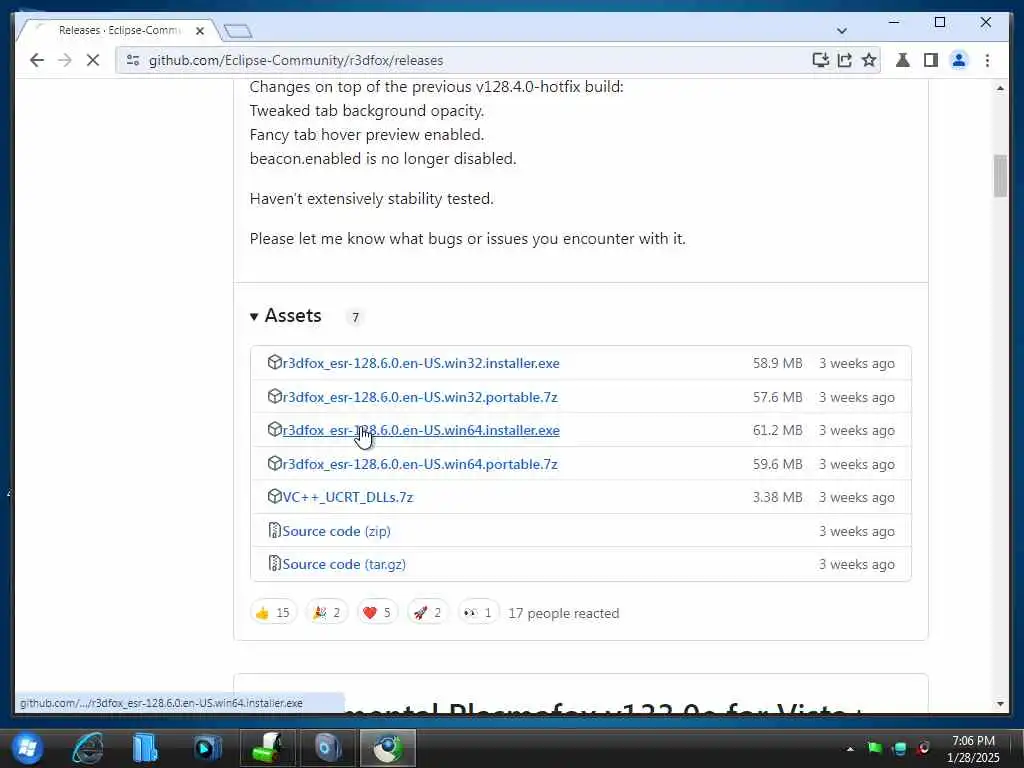The image size is (1024, 768).
Task: Click the heart reaction 5
Action: click(377, 613)
